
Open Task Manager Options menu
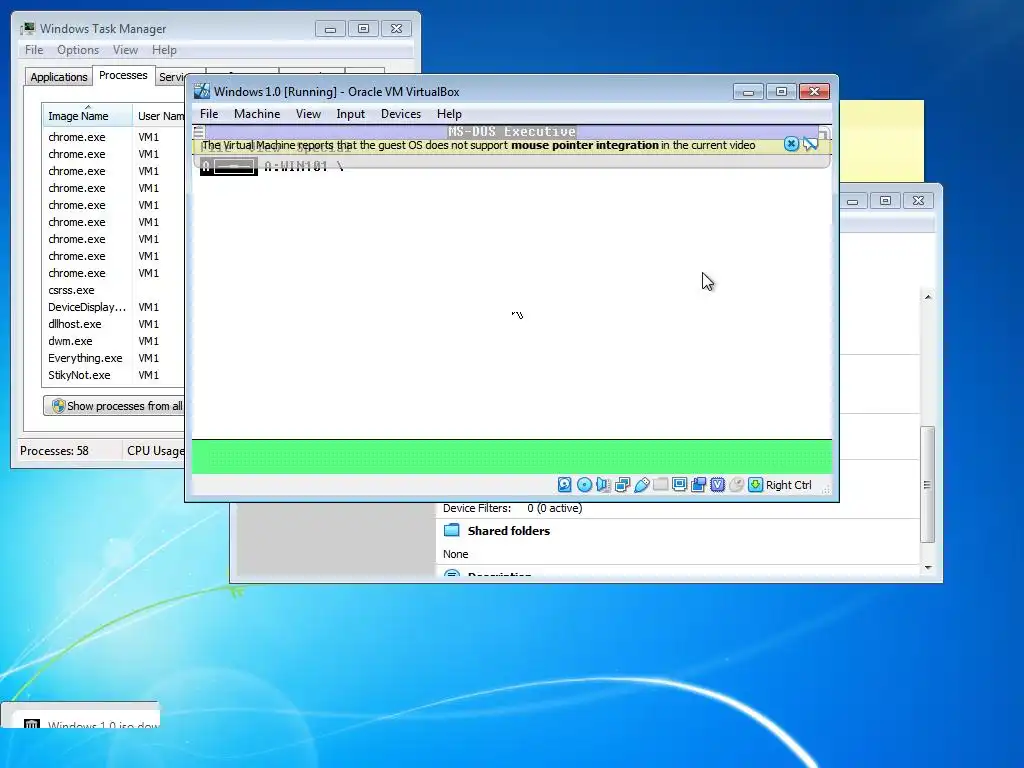(78, 50)
